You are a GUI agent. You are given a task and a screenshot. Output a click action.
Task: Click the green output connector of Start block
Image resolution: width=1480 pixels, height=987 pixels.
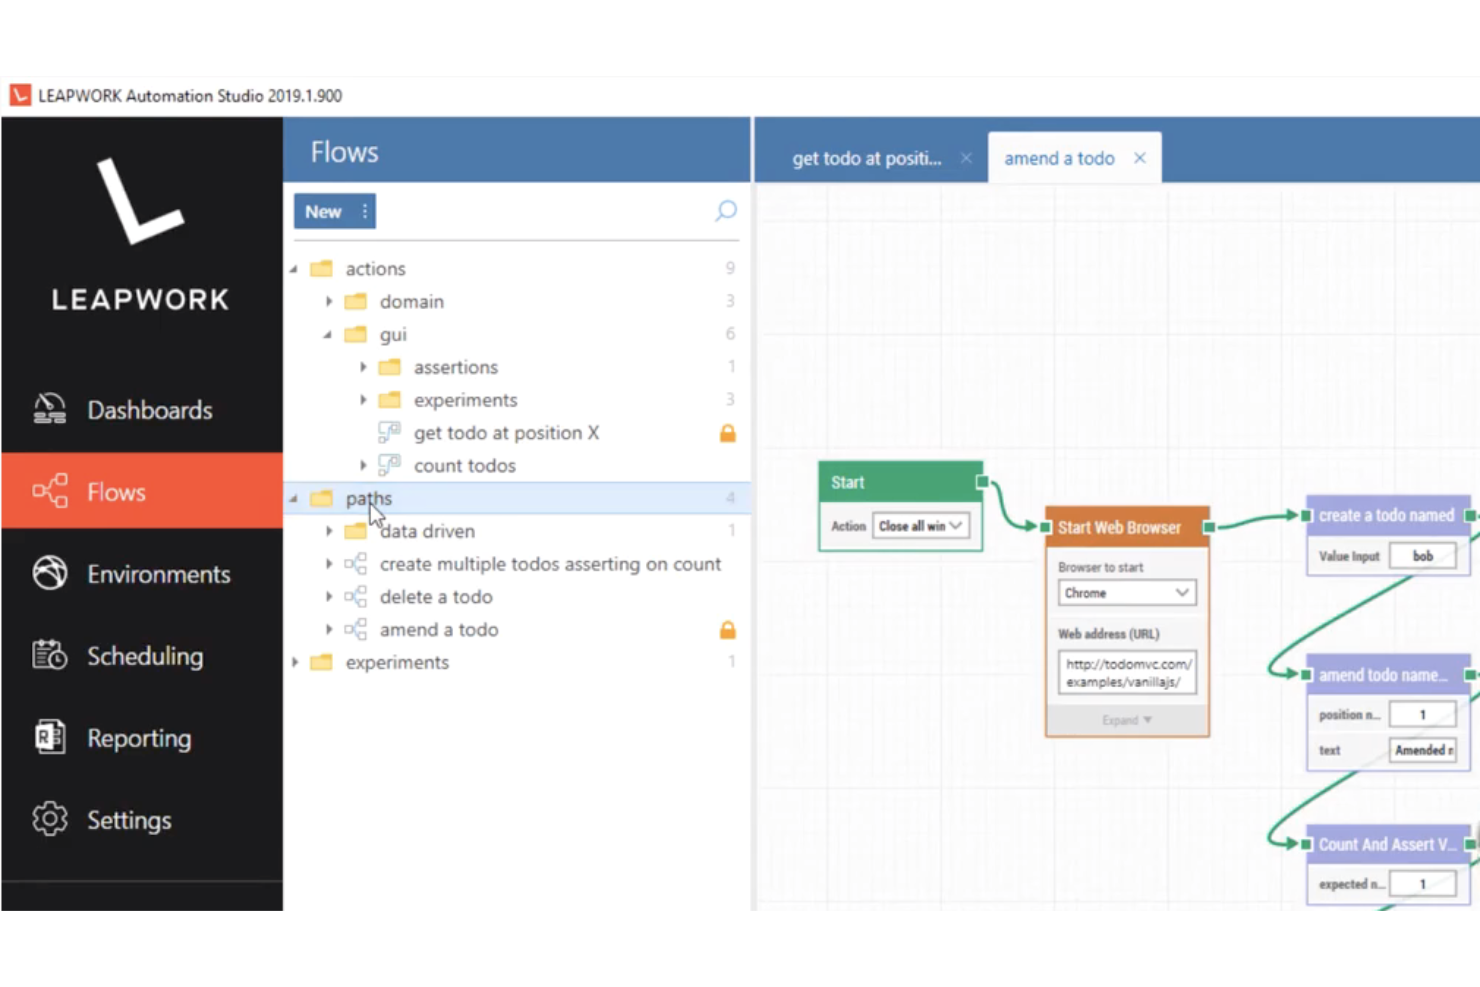(x=982, y=482)
